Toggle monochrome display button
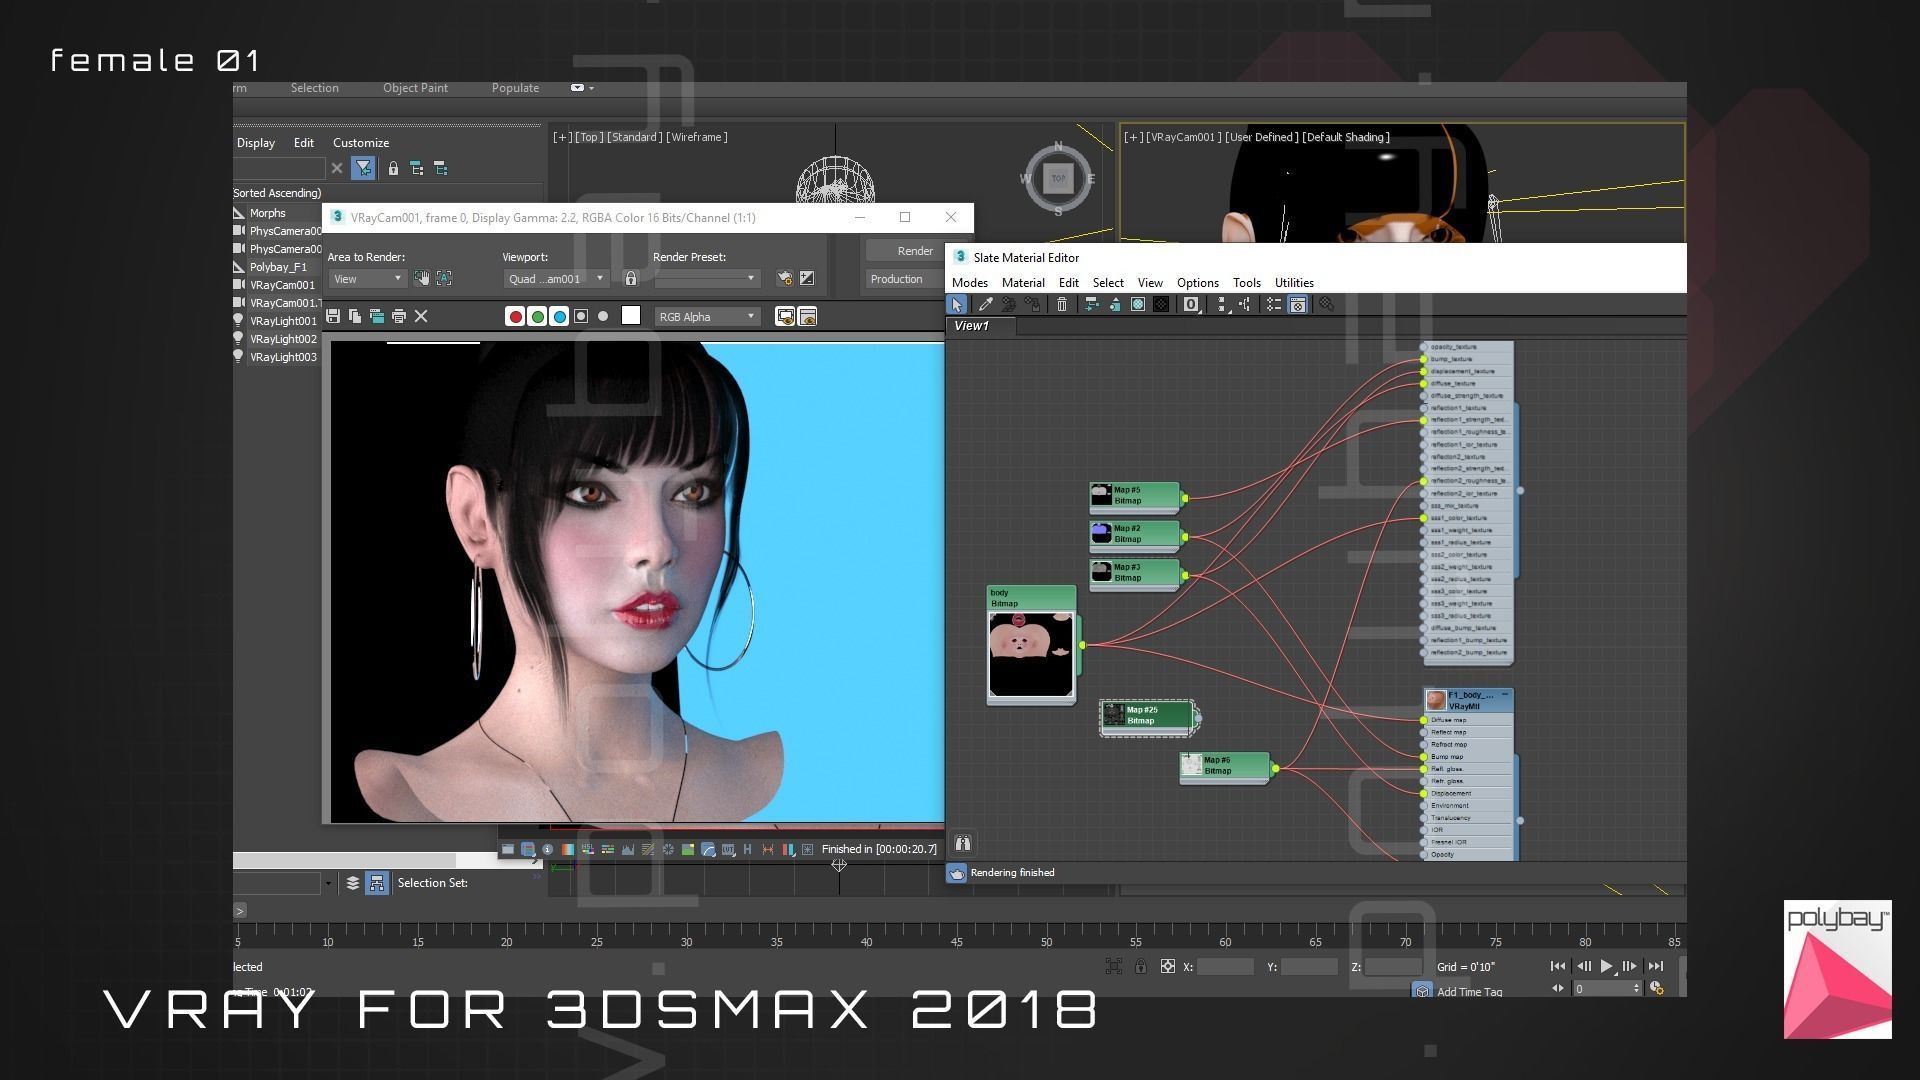 tap(603, 317)
